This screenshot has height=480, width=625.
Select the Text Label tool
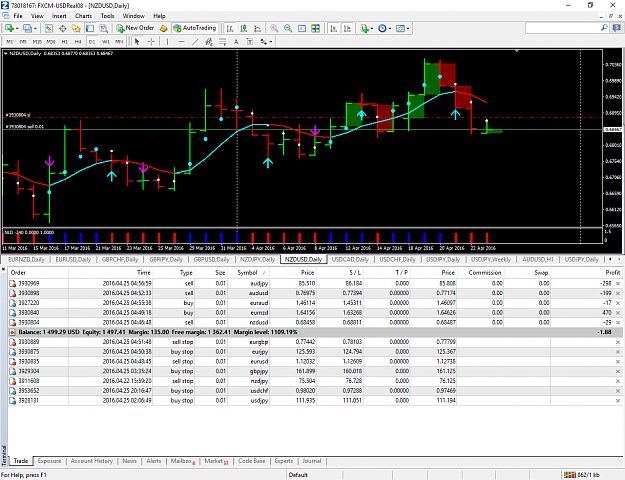point(250,41)
